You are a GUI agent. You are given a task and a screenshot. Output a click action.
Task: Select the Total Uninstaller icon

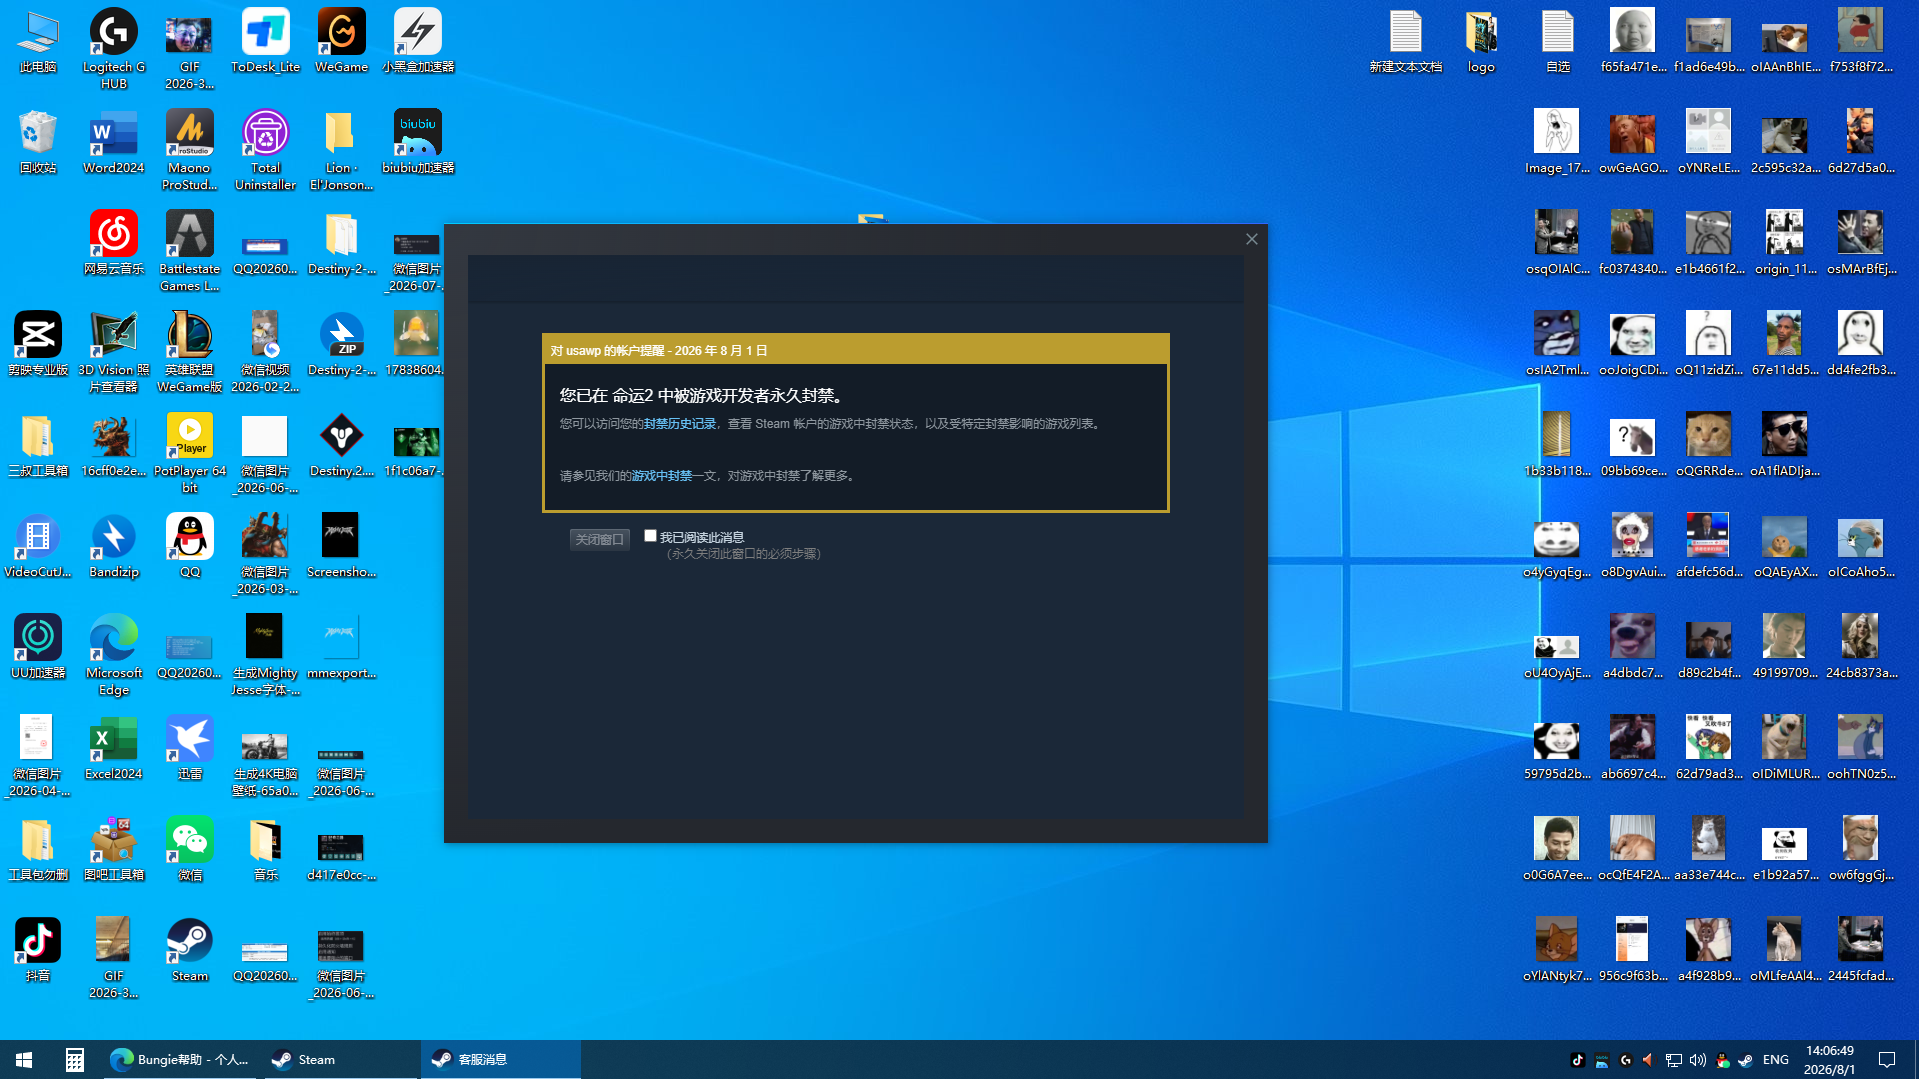click(x=265, y=151)
